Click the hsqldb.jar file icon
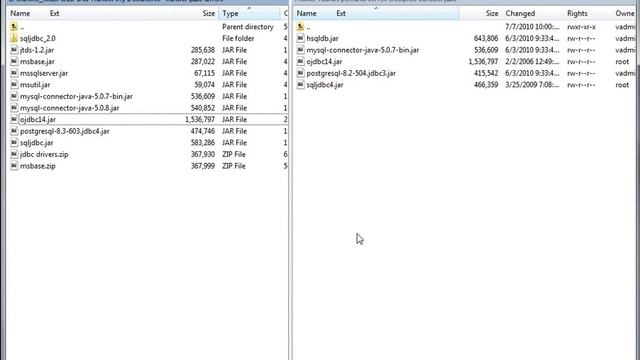Viewport: 640px width, 360px height. pos(300,38)
